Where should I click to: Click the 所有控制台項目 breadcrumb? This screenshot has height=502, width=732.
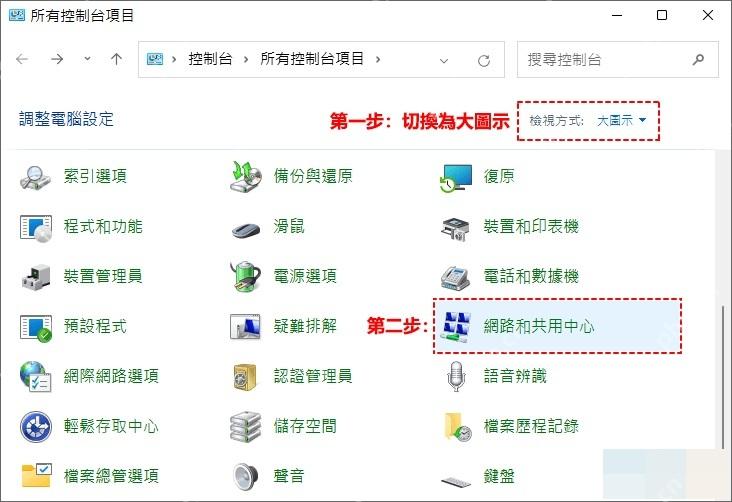312,59
